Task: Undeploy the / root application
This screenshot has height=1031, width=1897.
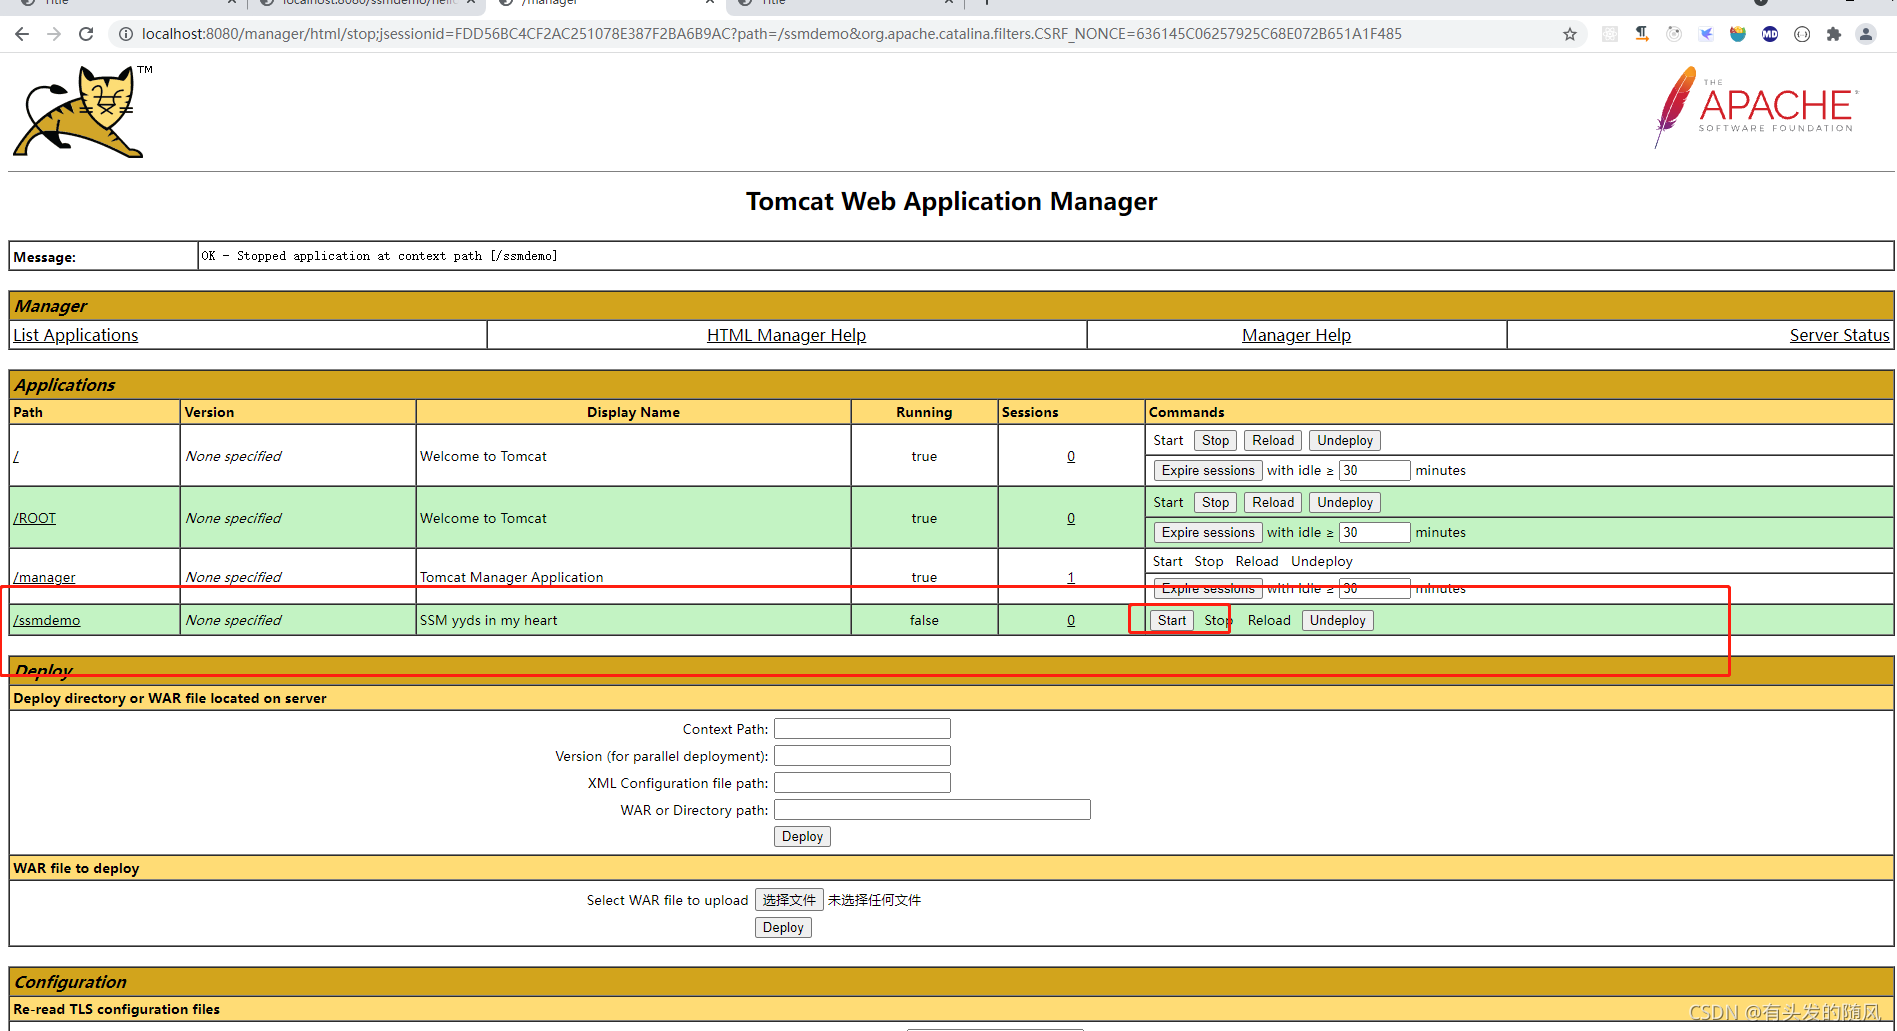Action: [x=1345, y=440]
